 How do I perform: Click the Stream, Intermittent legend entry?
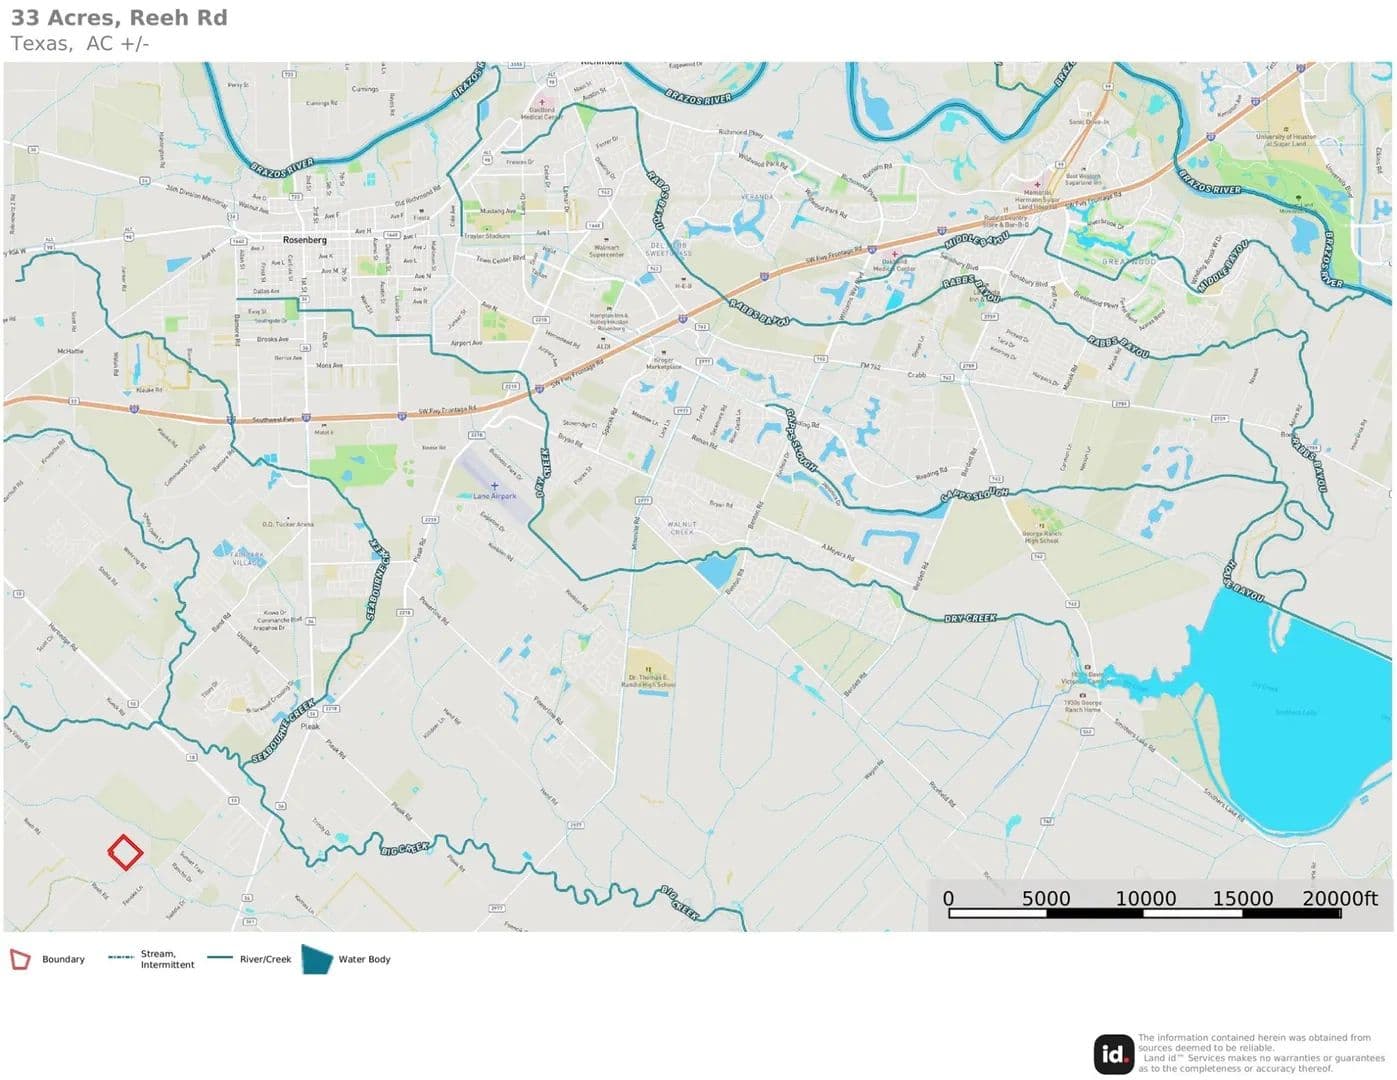pos(152,959)
